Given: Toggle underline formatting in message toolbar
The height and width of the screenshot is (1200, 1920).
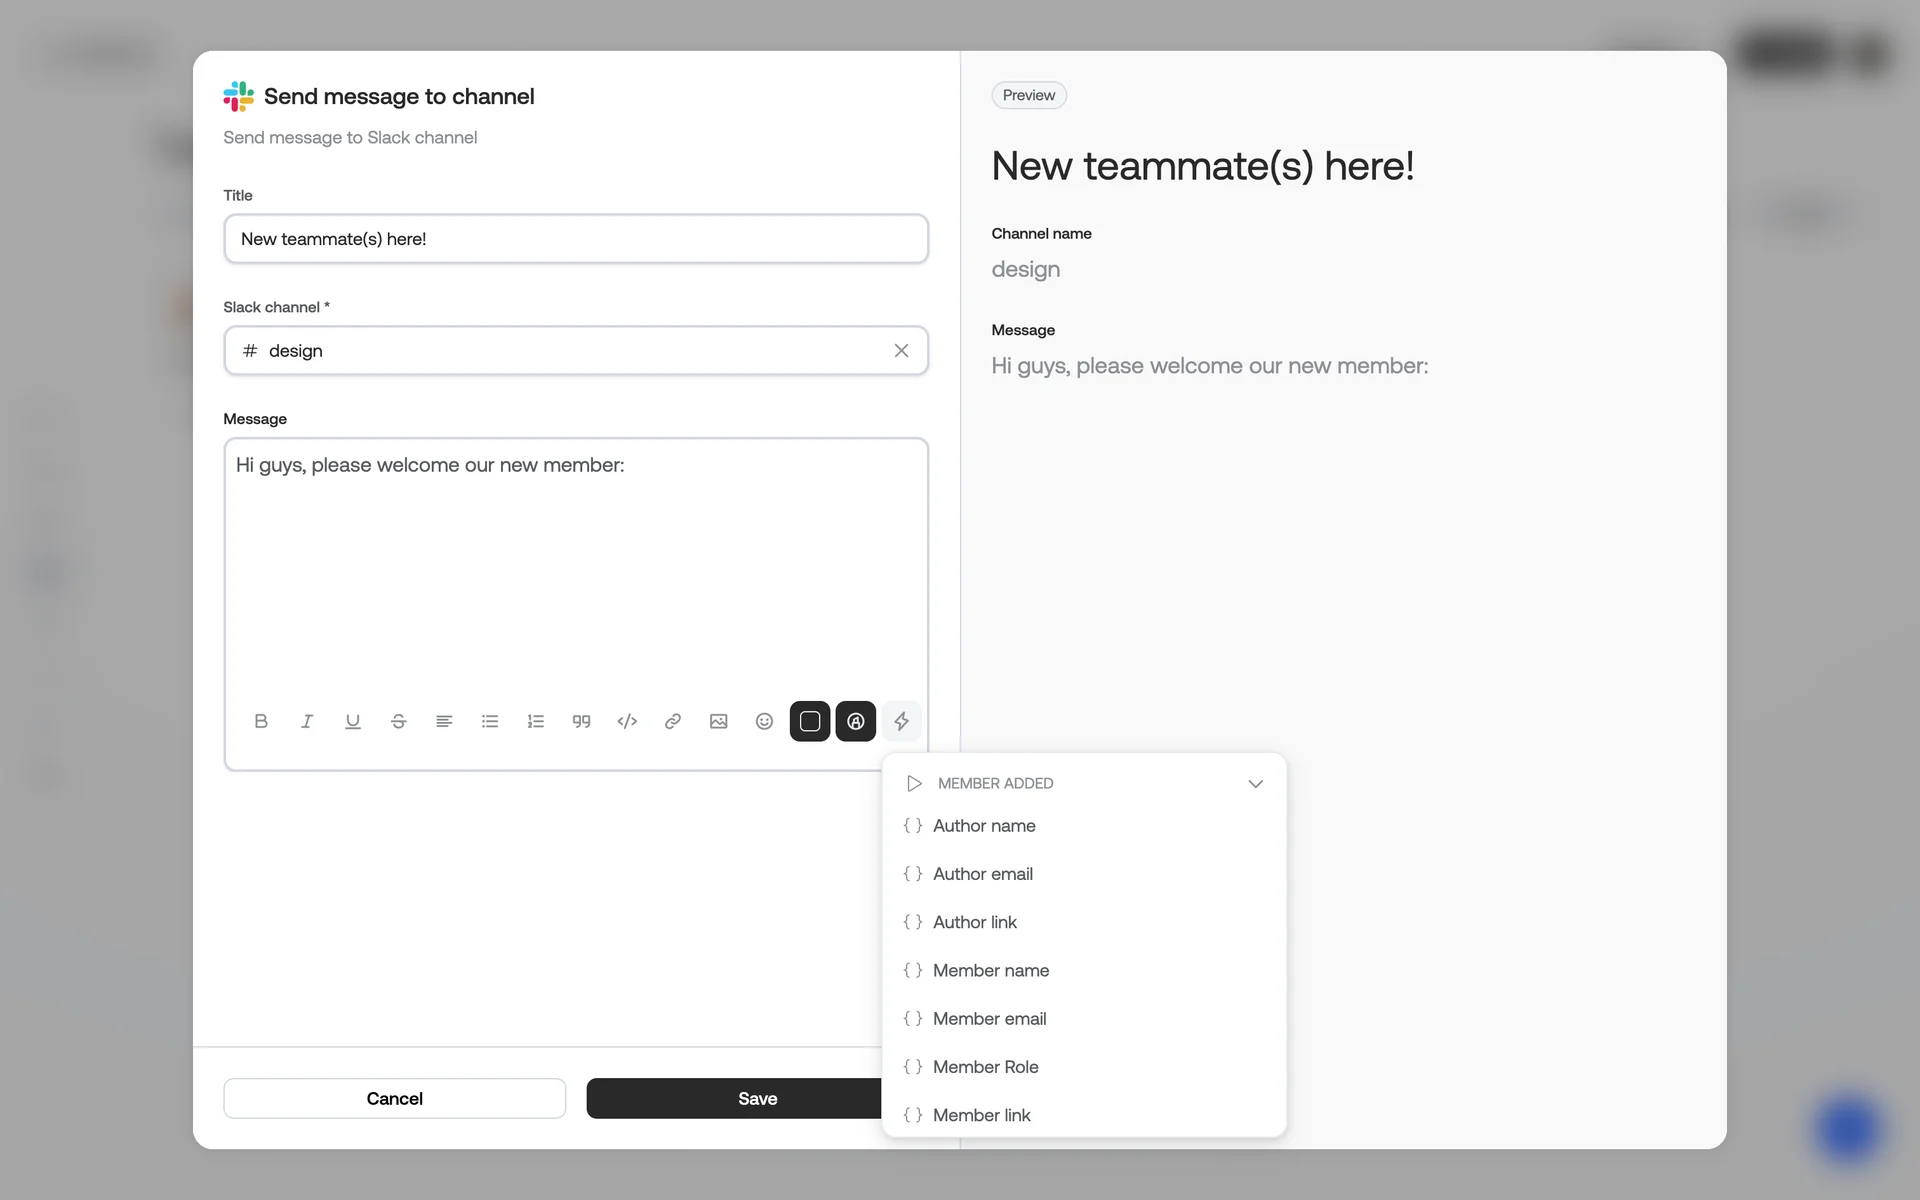Looking at the screenshot, I should tap(352, 721).
